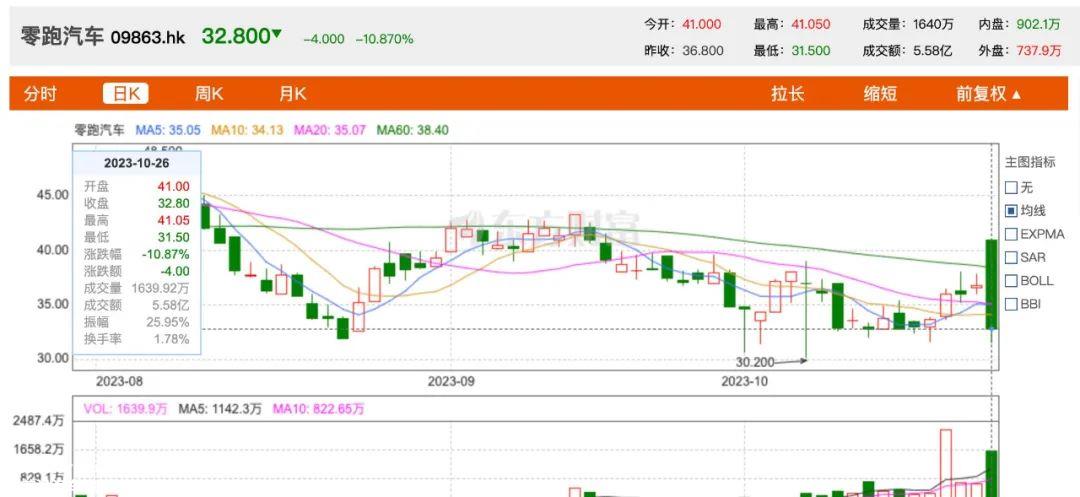Image resolution: width=1080 pixels, height=497 pixels.
Task: Click the last green candlestick on chart
Action: tap(992, 284)
